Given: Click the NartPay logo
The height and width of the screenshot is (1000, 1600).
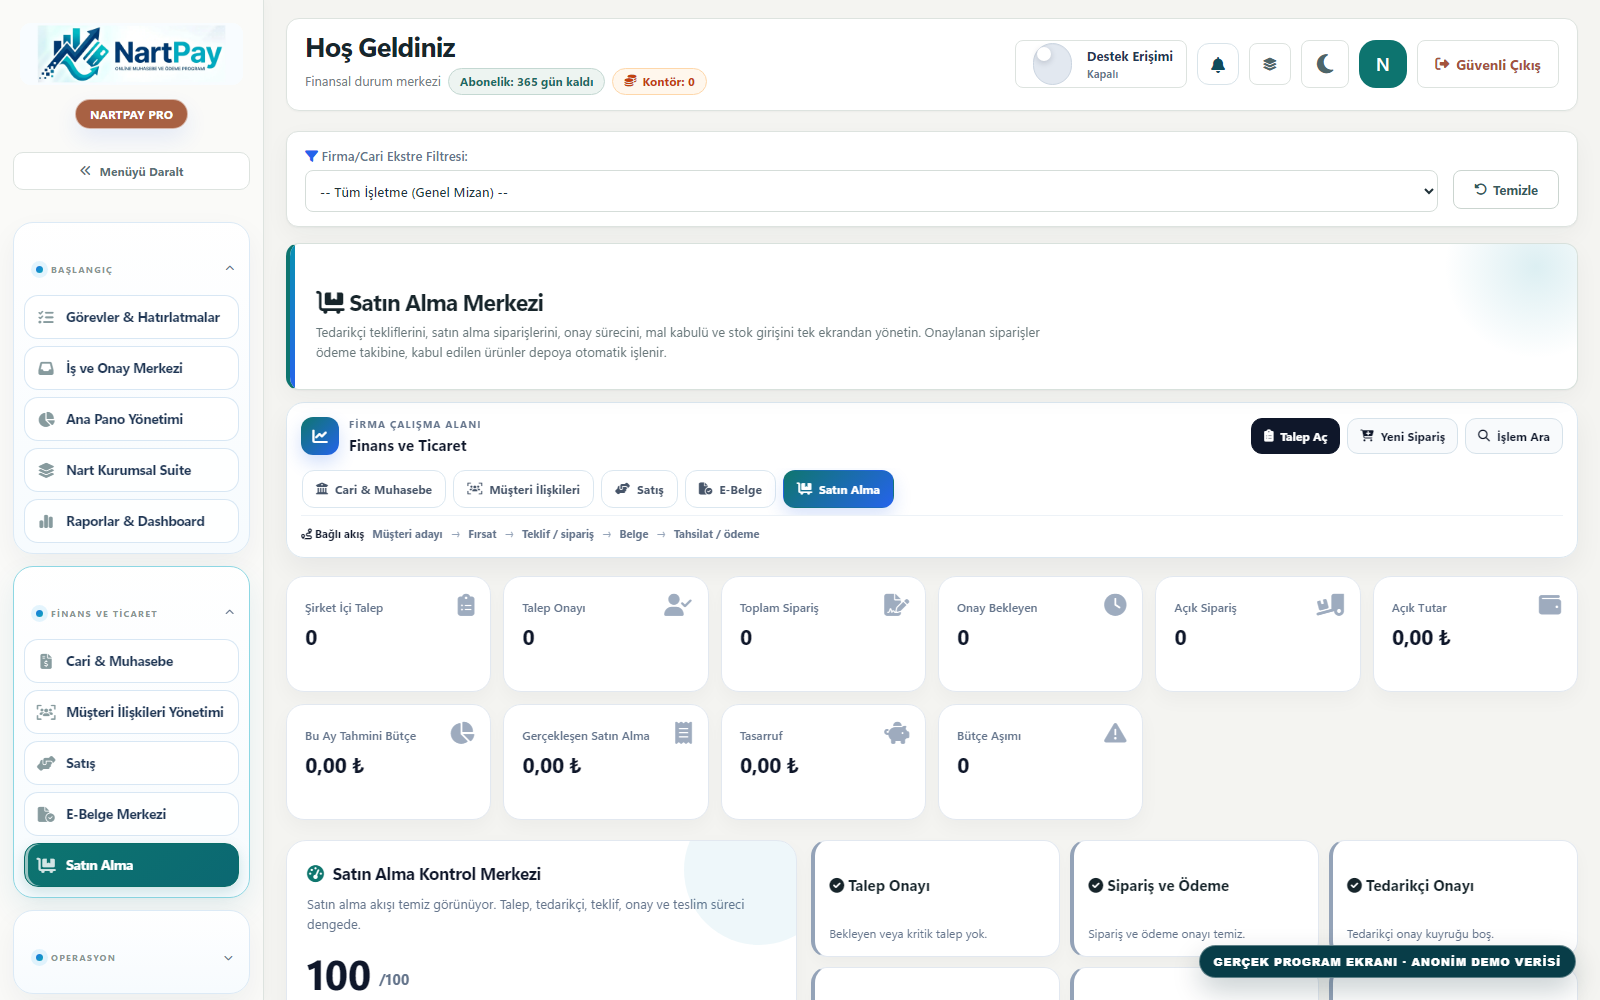Looking at the screenshot, I should pos(131,54).
